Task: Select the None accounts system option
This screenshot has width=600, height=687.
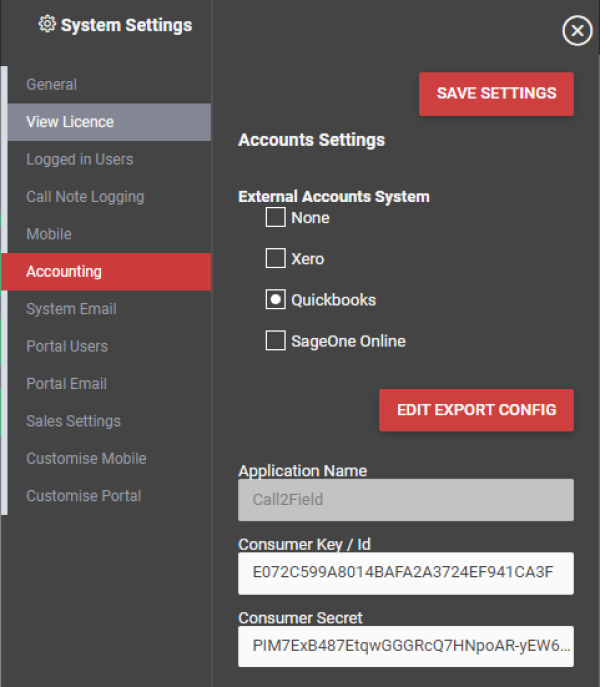Action: pos(275,217)
